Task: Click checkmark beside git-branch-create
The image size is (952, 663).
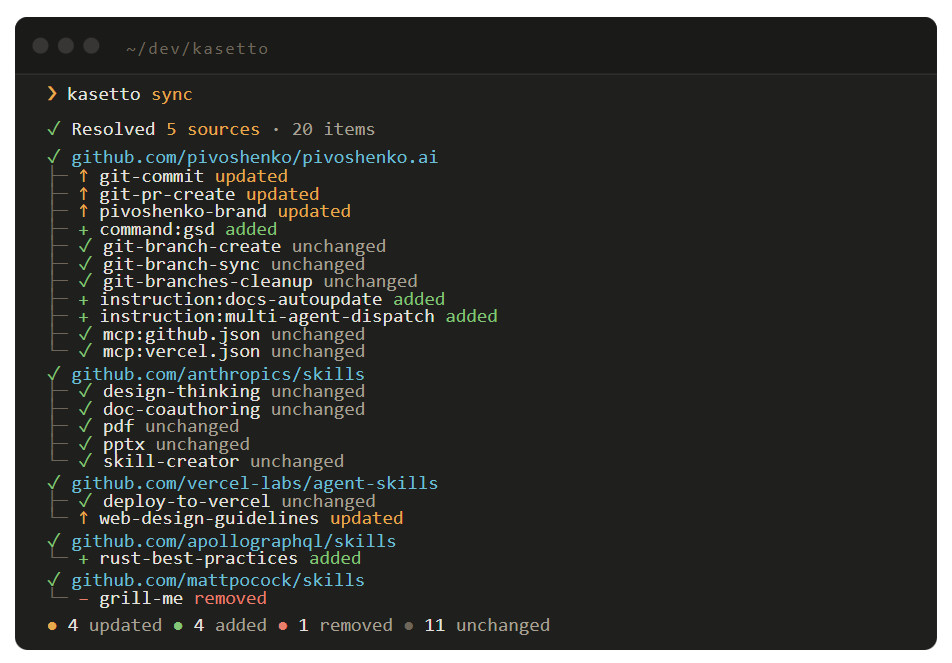Action: (x=85, y=246)
